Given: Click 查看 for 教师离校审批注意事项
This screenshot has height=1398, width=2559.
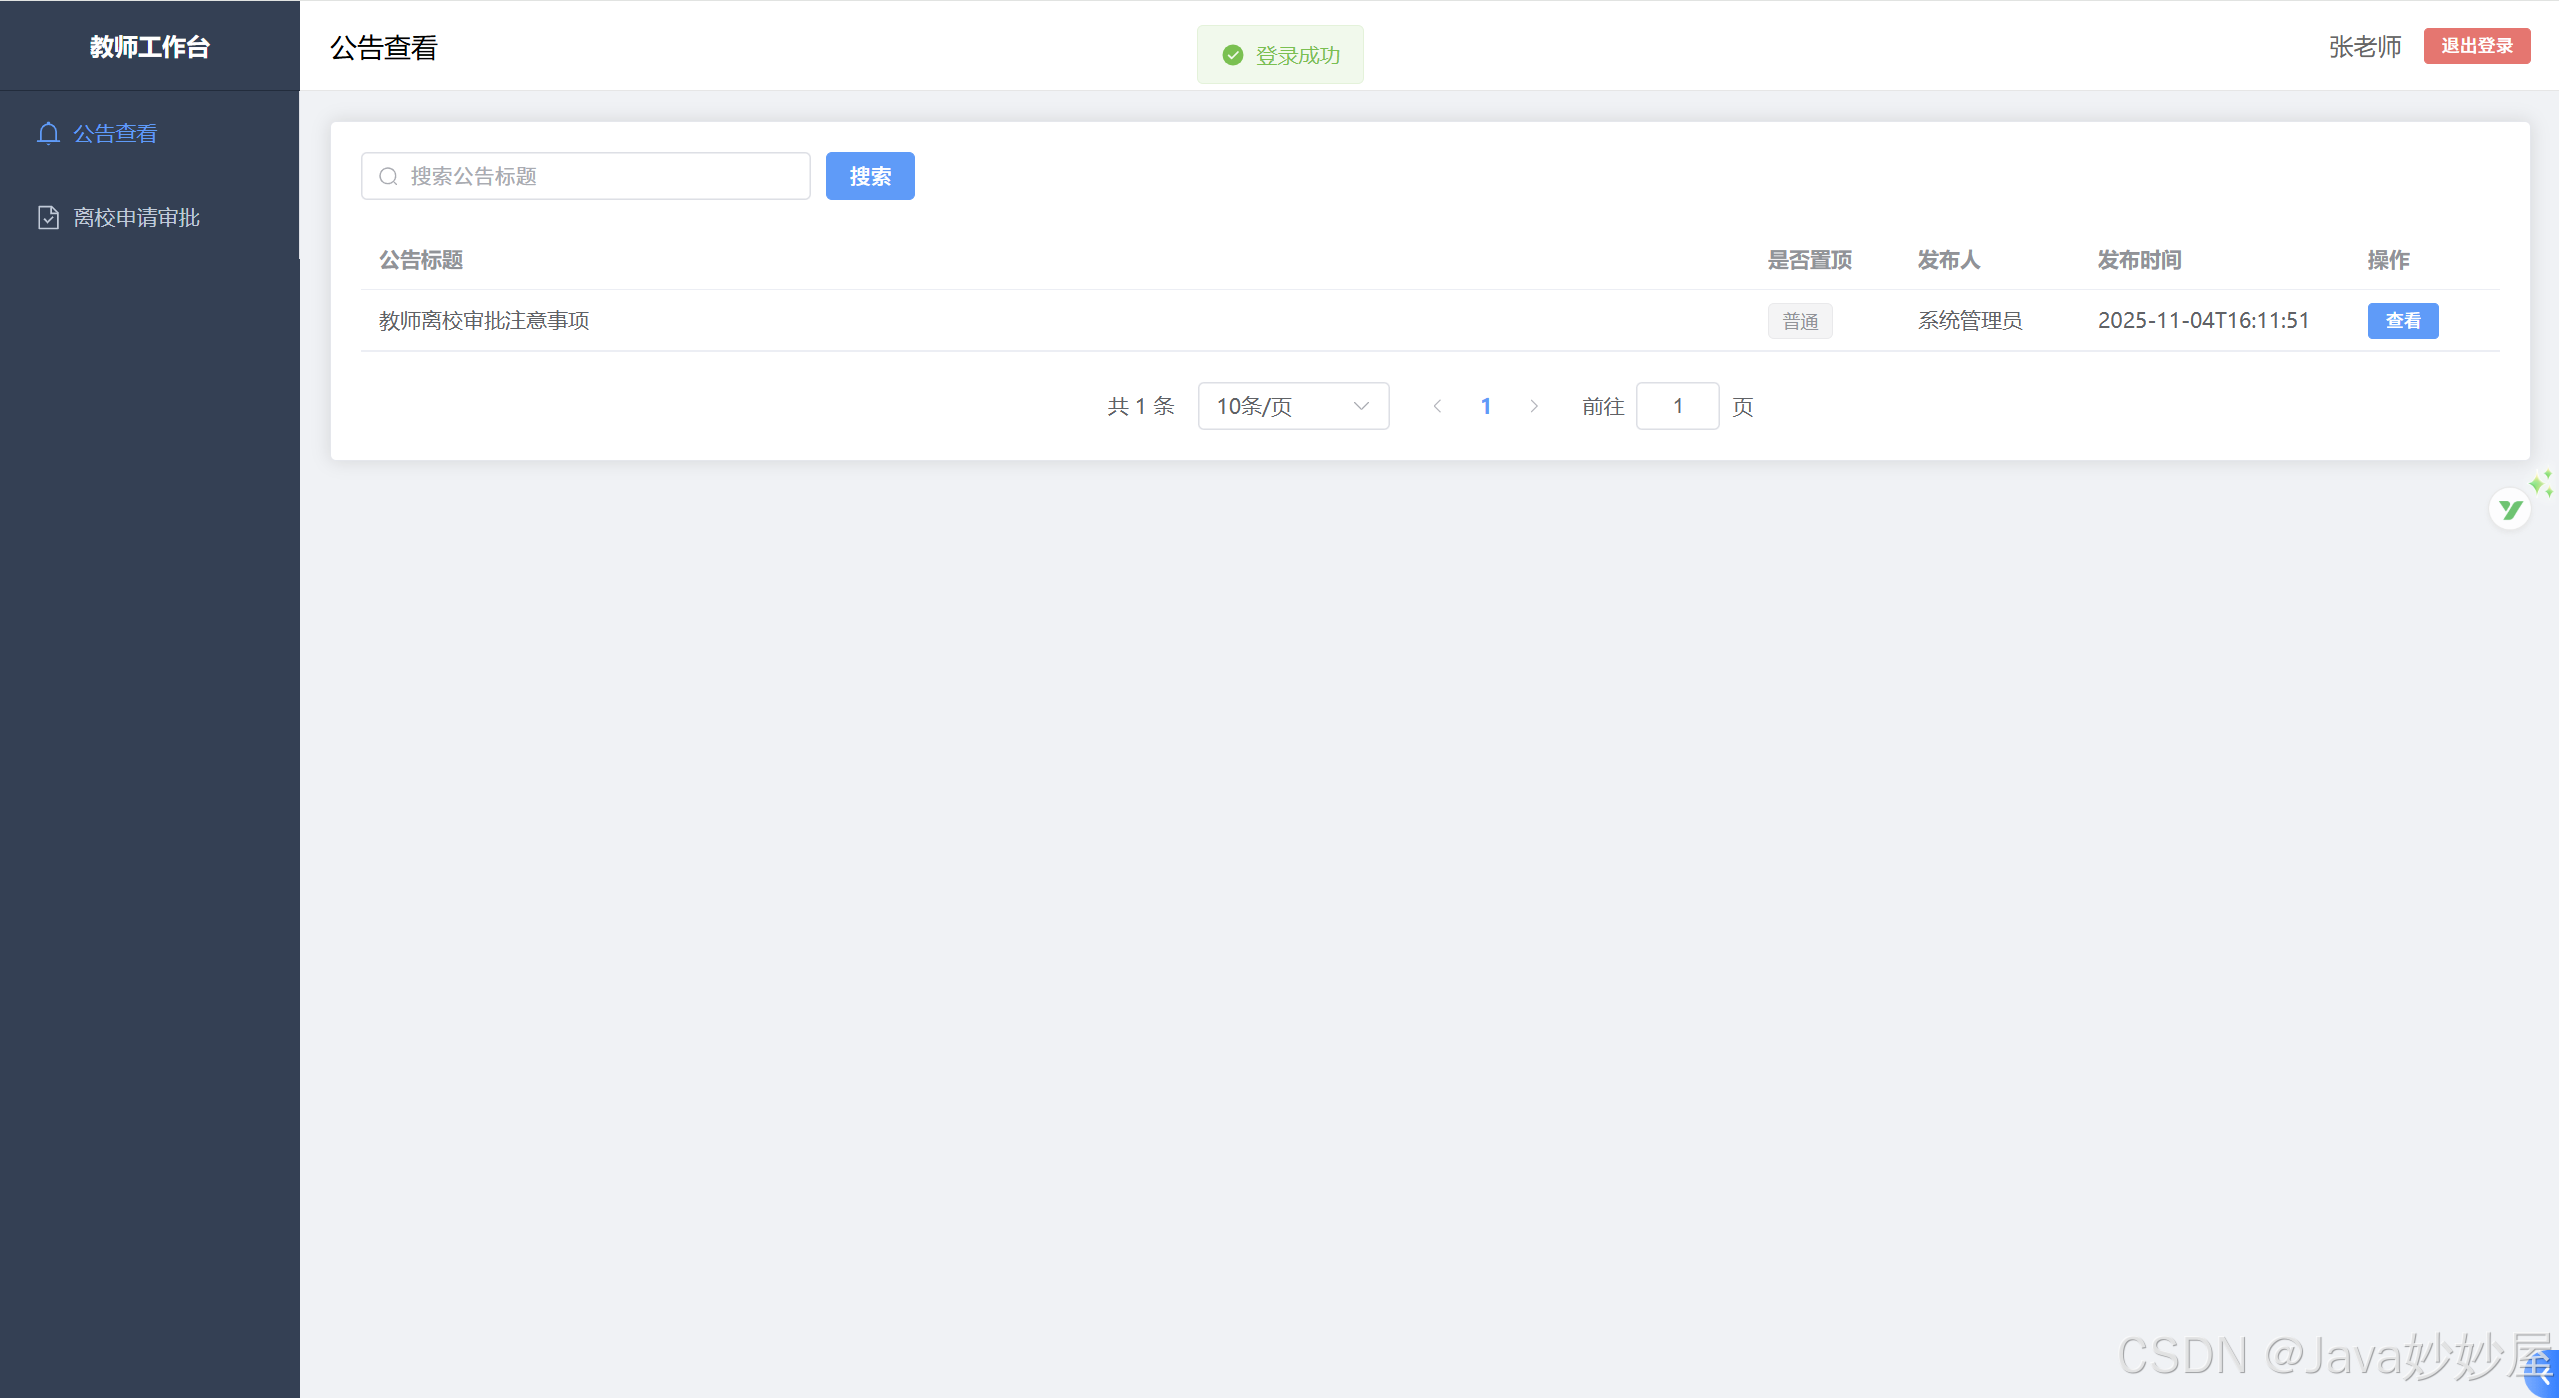Looking at the screenshot, I should pyautogui.click(x=2403, y=321).
